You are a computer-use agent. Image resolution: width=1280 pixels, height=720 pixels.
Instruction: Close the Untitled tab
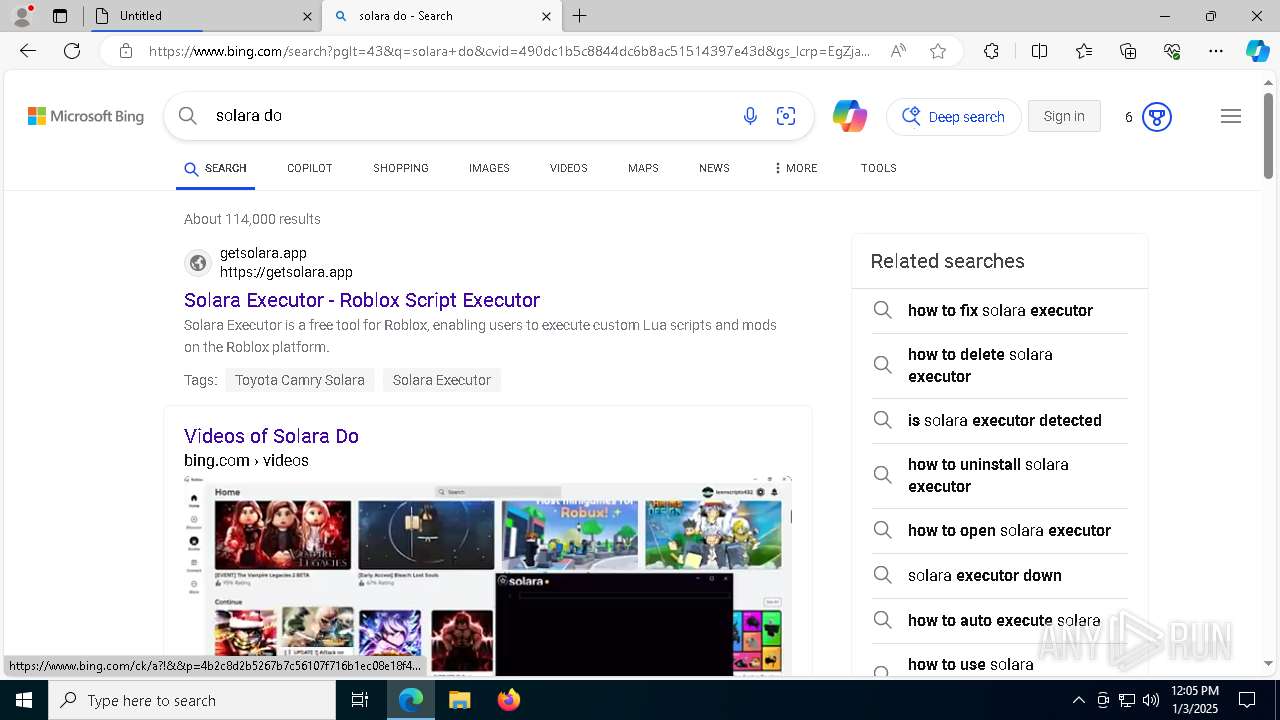point(307,16)
